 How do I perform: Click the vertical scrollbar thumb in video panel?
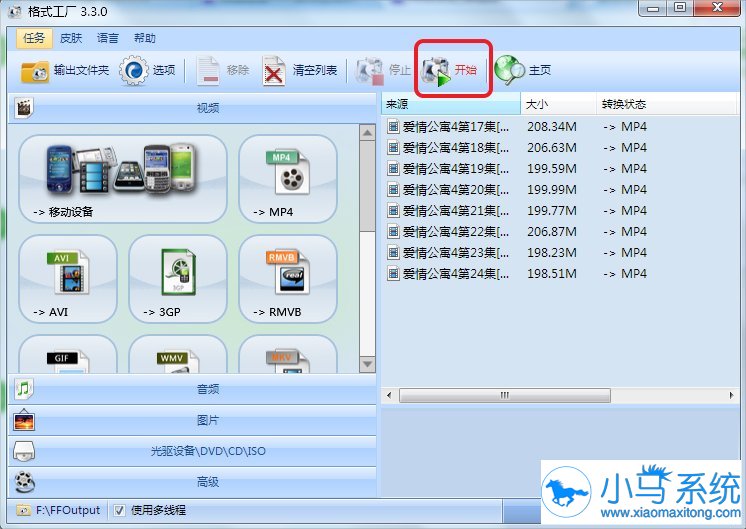[x=367, y=186]
